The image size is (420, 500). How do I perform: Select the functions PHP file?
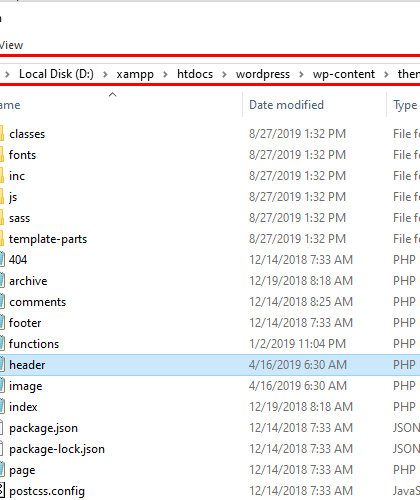34,344
